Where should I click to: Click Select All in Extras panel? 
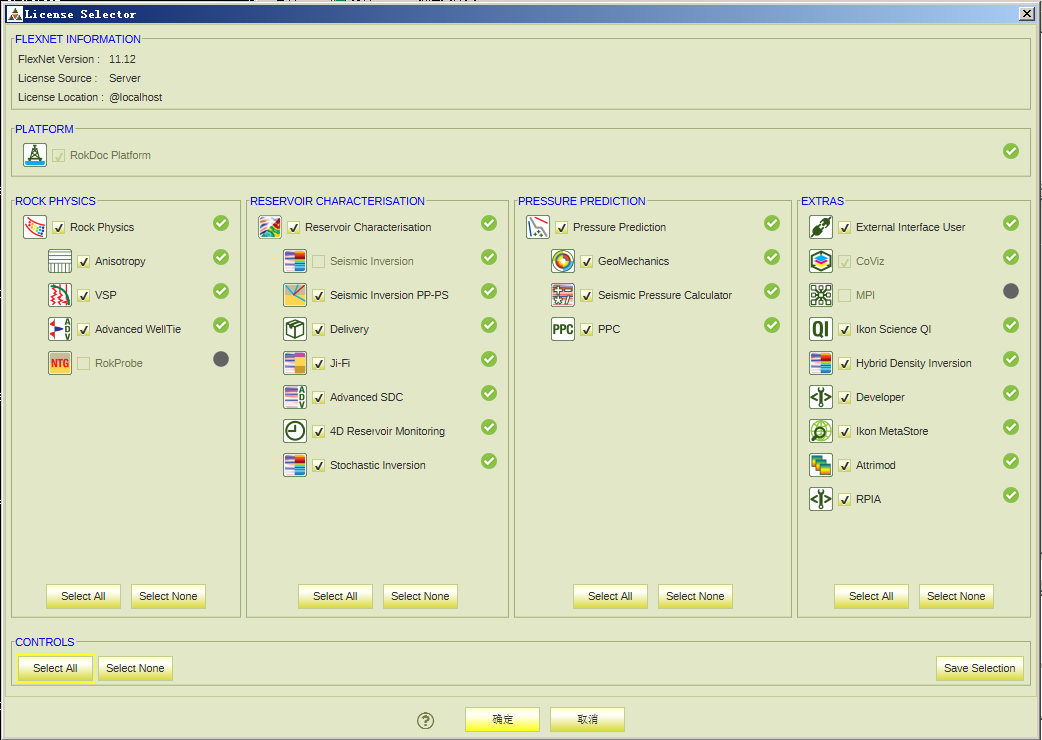point(871,596)
